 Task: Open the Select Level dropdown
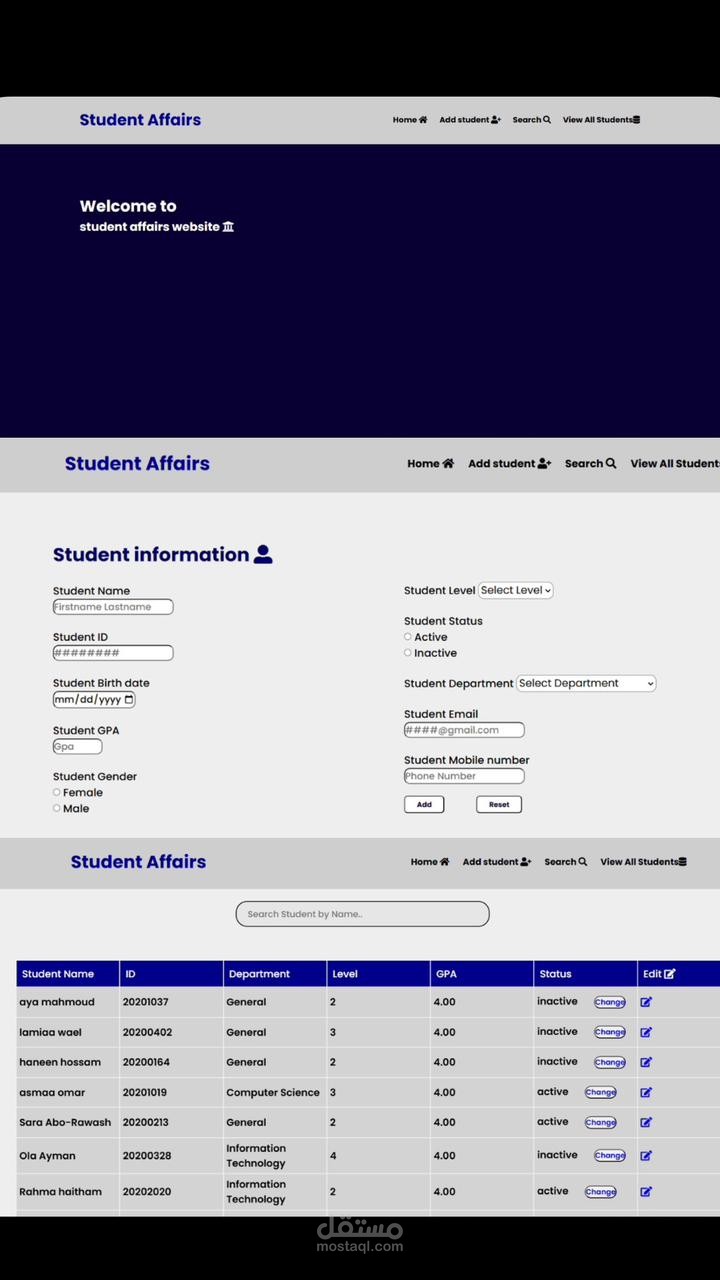coord(516,591)
